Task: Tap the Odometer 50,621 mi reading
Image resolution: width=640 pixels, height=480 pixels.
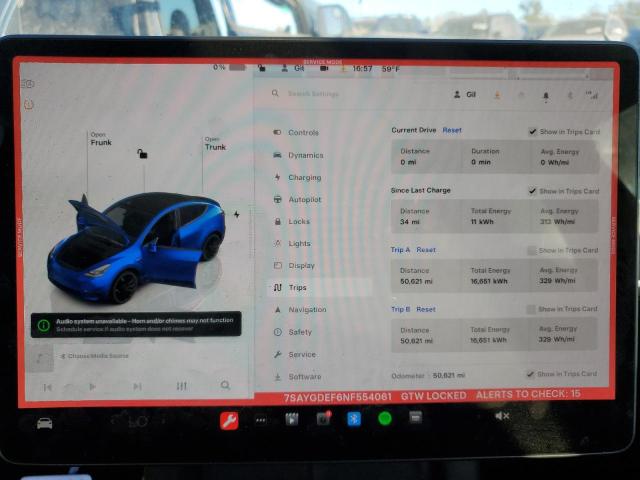Action: pyautogui.click(x=428, y=376)
